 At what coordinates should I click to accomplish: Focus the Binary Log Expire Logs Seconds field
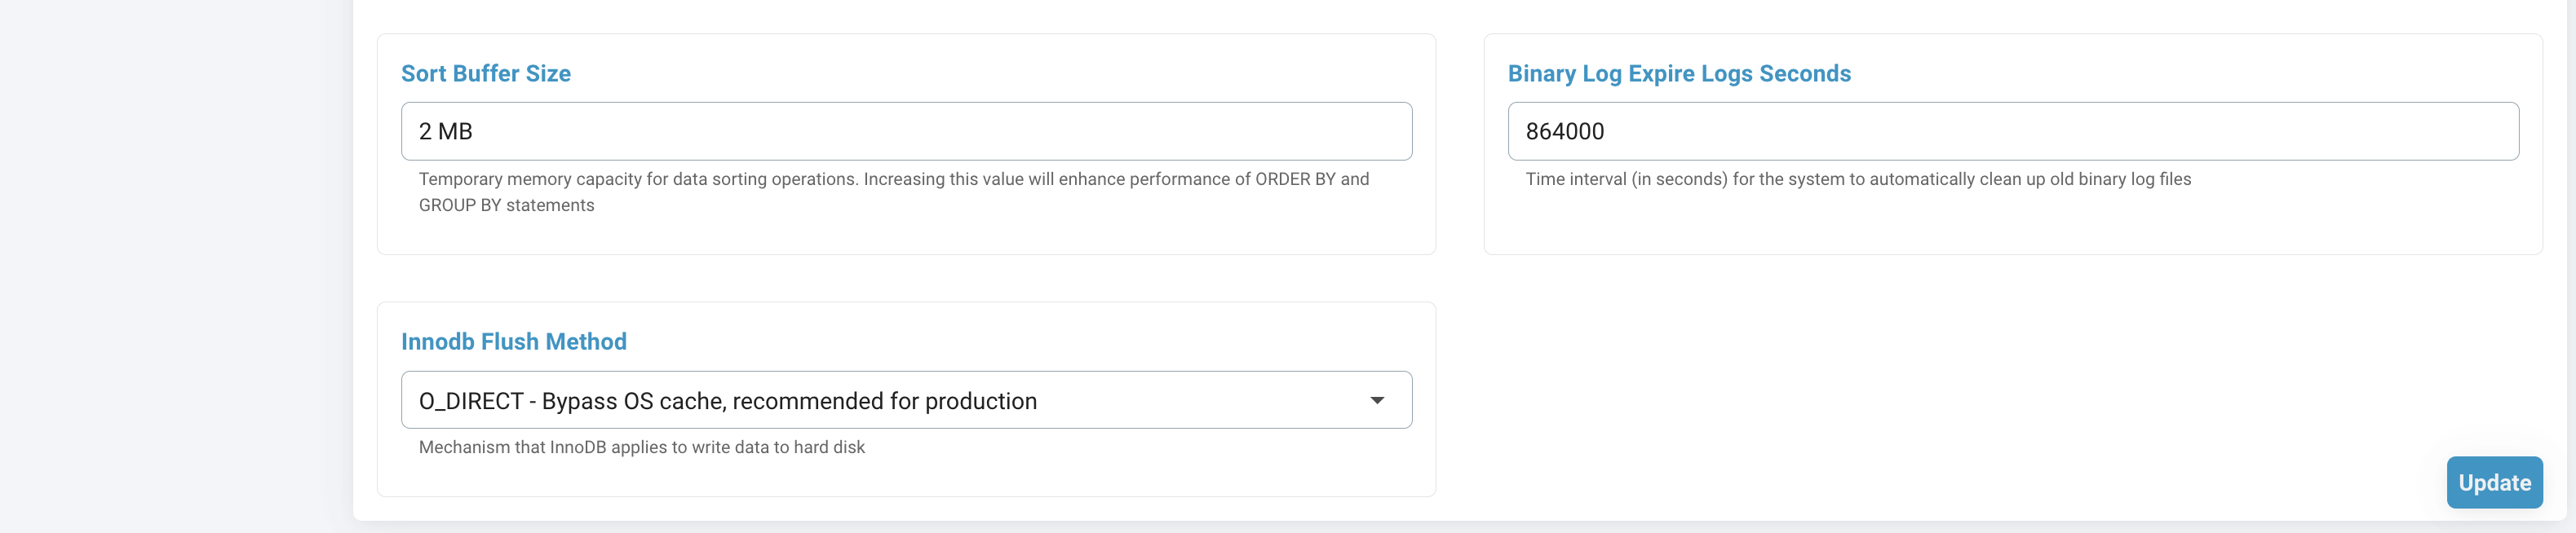(x=2010, y=131)
